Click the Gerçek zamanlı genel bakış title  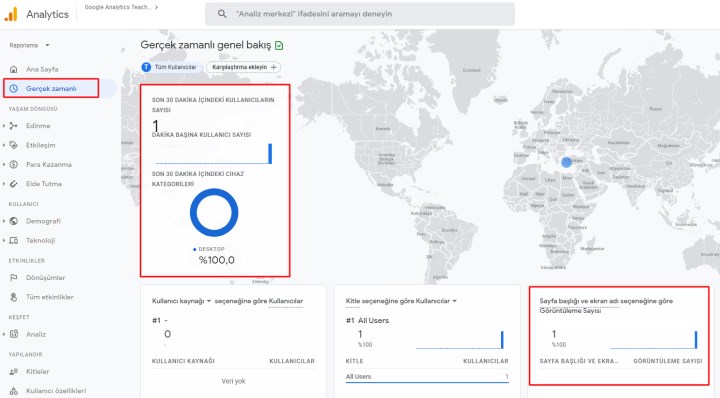206,45
